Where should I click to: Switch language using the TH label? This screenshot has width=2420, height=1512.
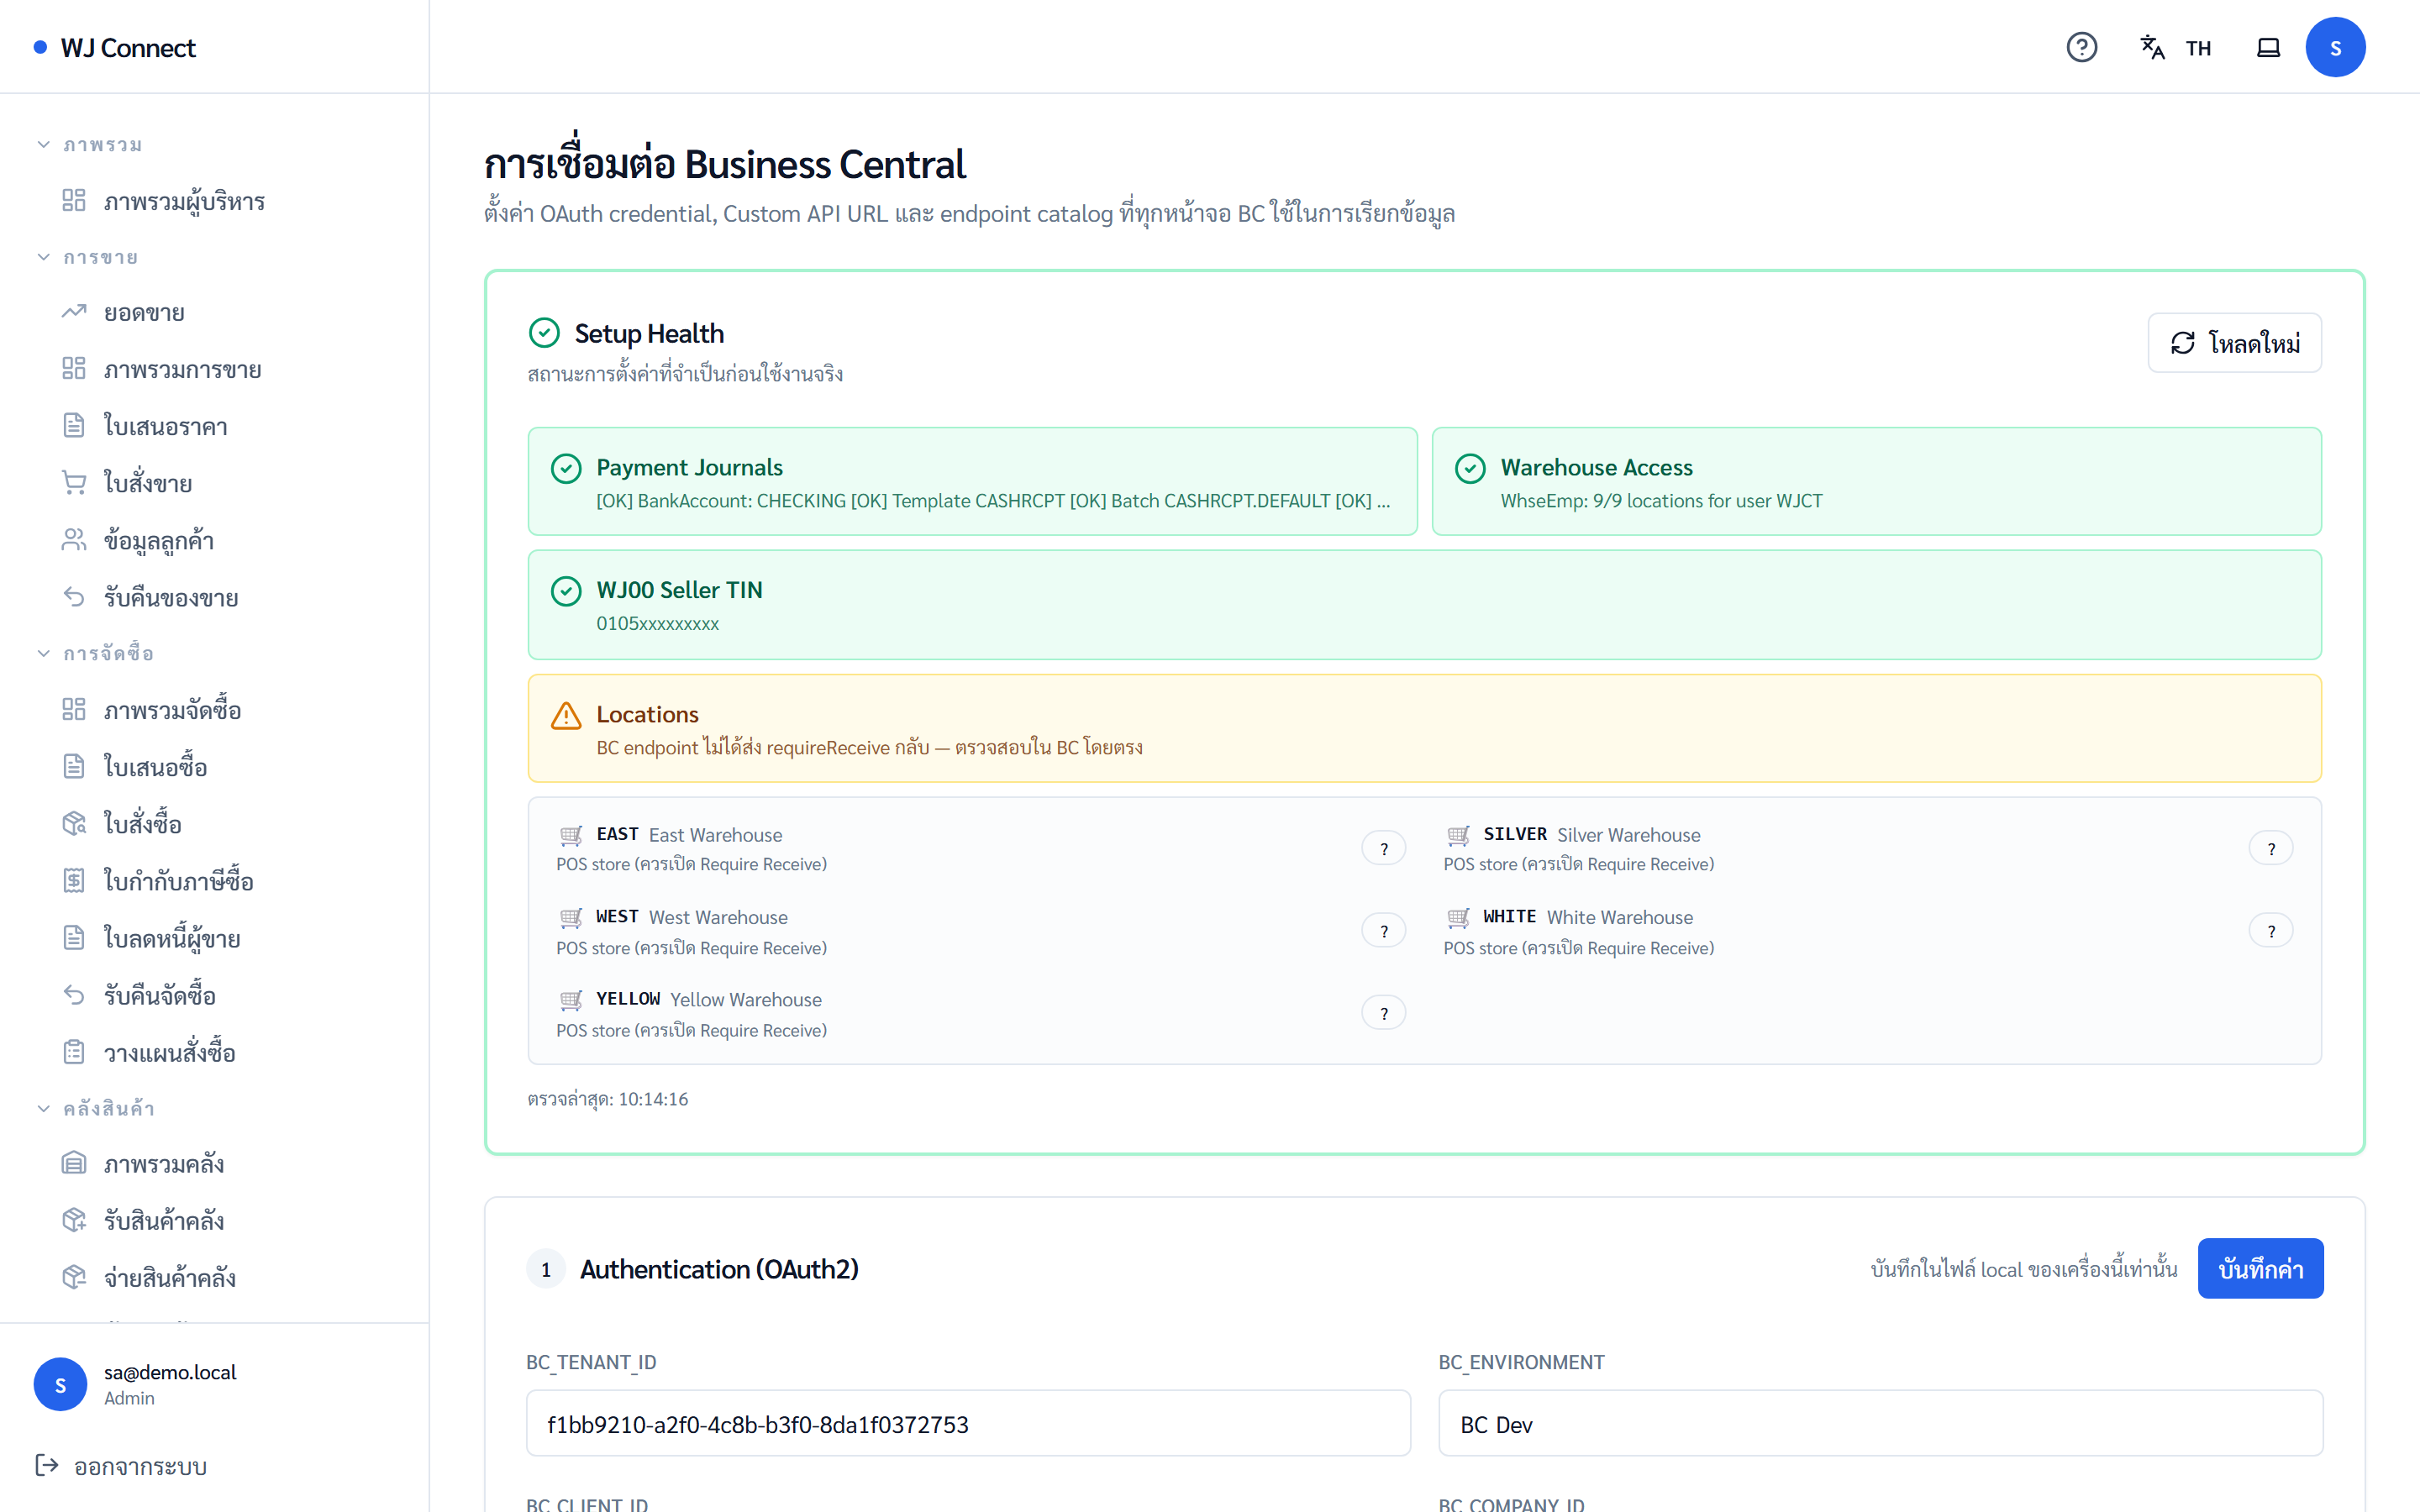[x=2197, y=48]
